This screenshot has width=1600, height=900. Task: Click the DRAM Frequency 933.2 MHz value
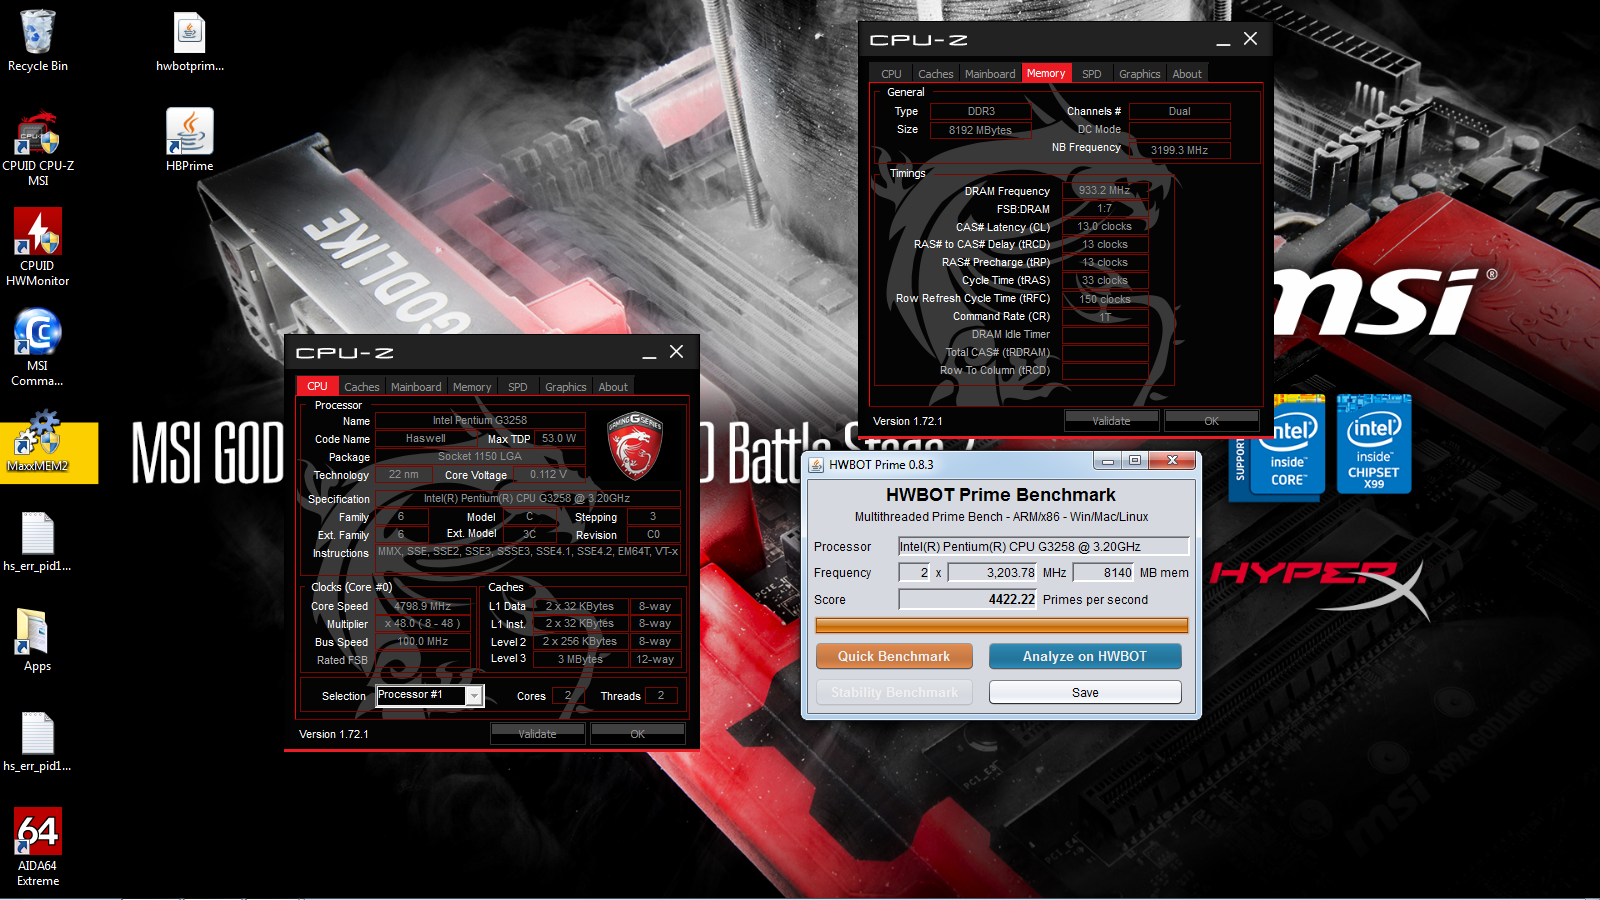point(1105,190)
